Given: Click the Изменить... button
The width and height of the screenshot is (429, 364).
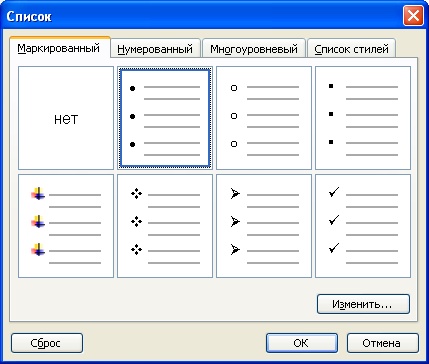Looking at the screenshot, I should click(363, 304).
